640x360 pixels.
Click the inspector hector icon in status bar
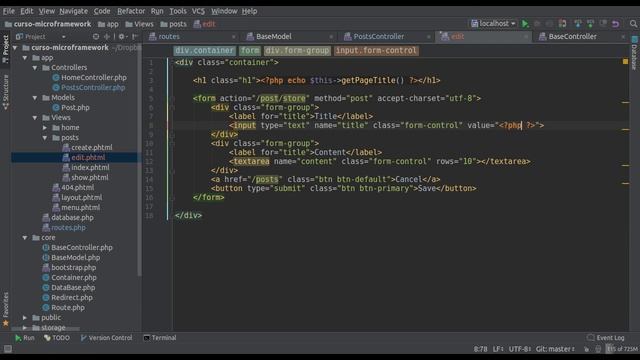point(598,349)
